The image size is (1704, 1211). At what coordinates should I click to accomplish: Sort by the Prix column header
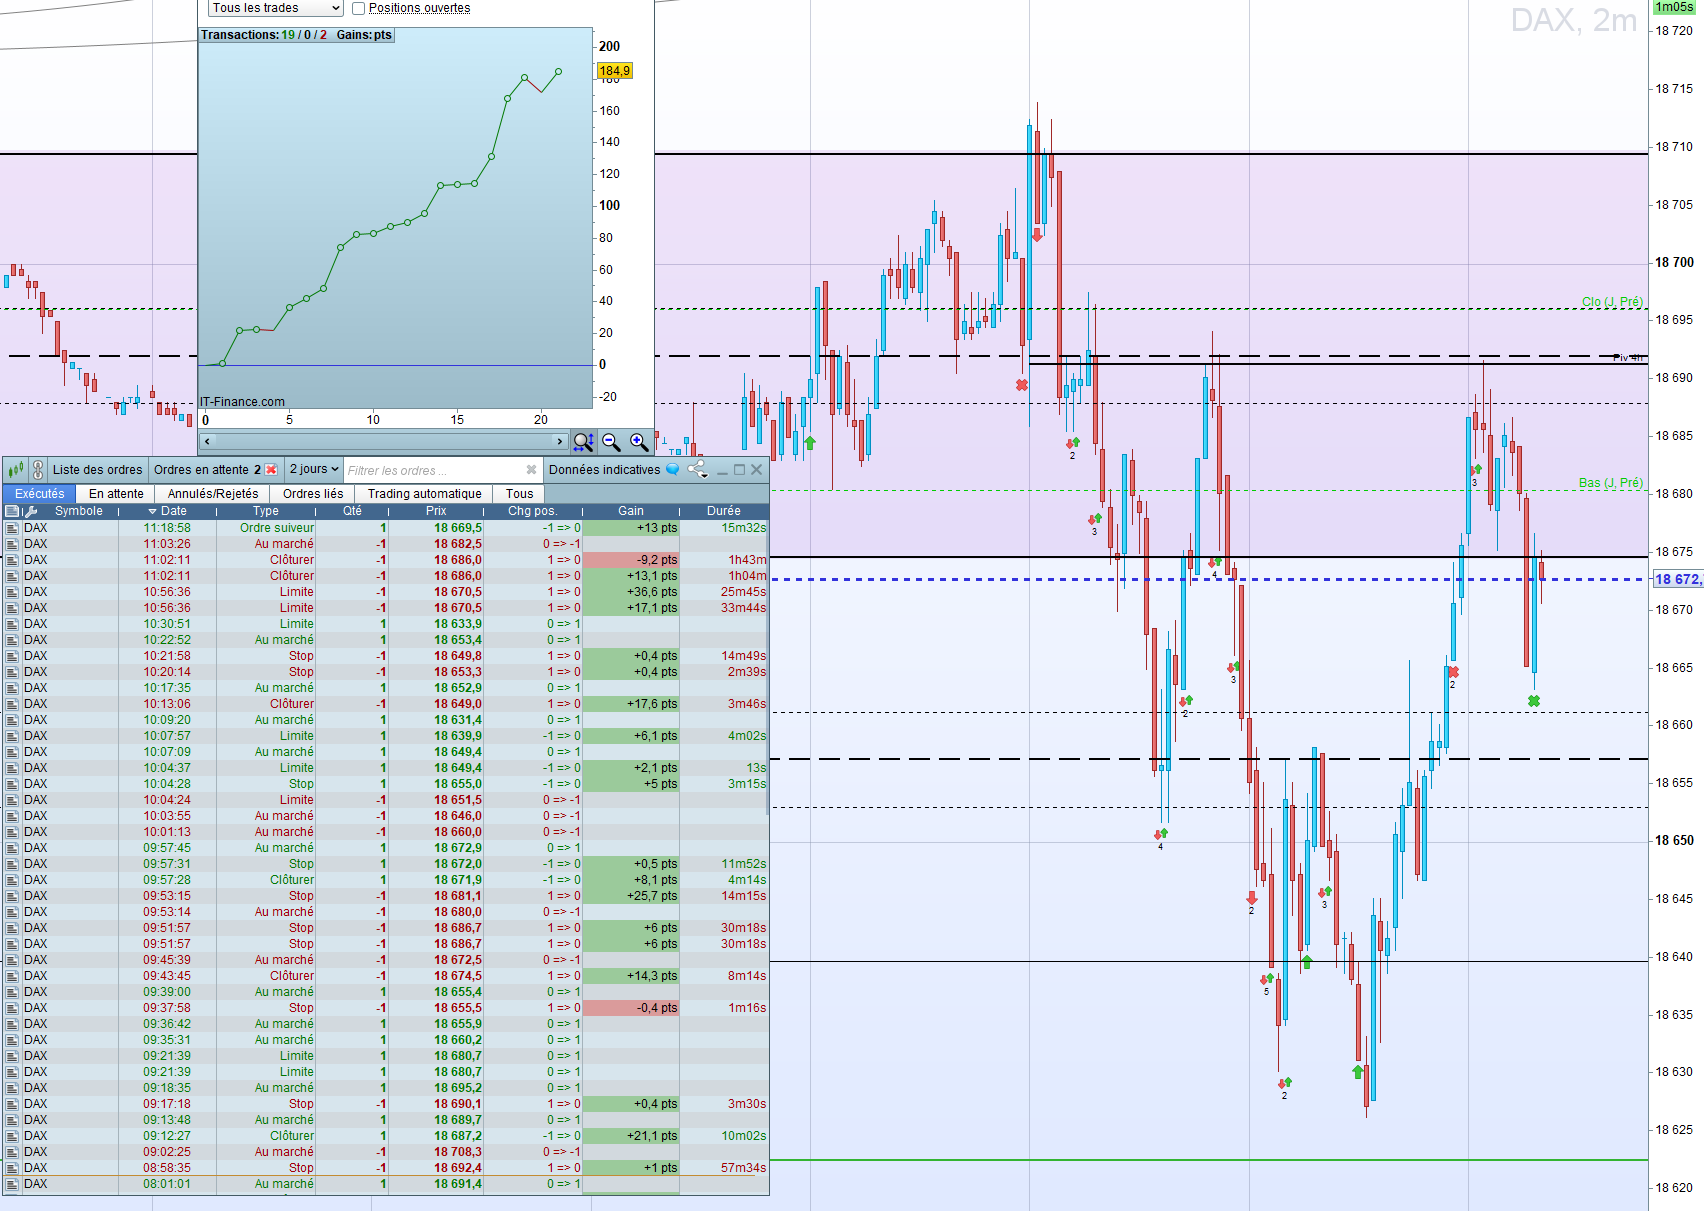point(436,511)
